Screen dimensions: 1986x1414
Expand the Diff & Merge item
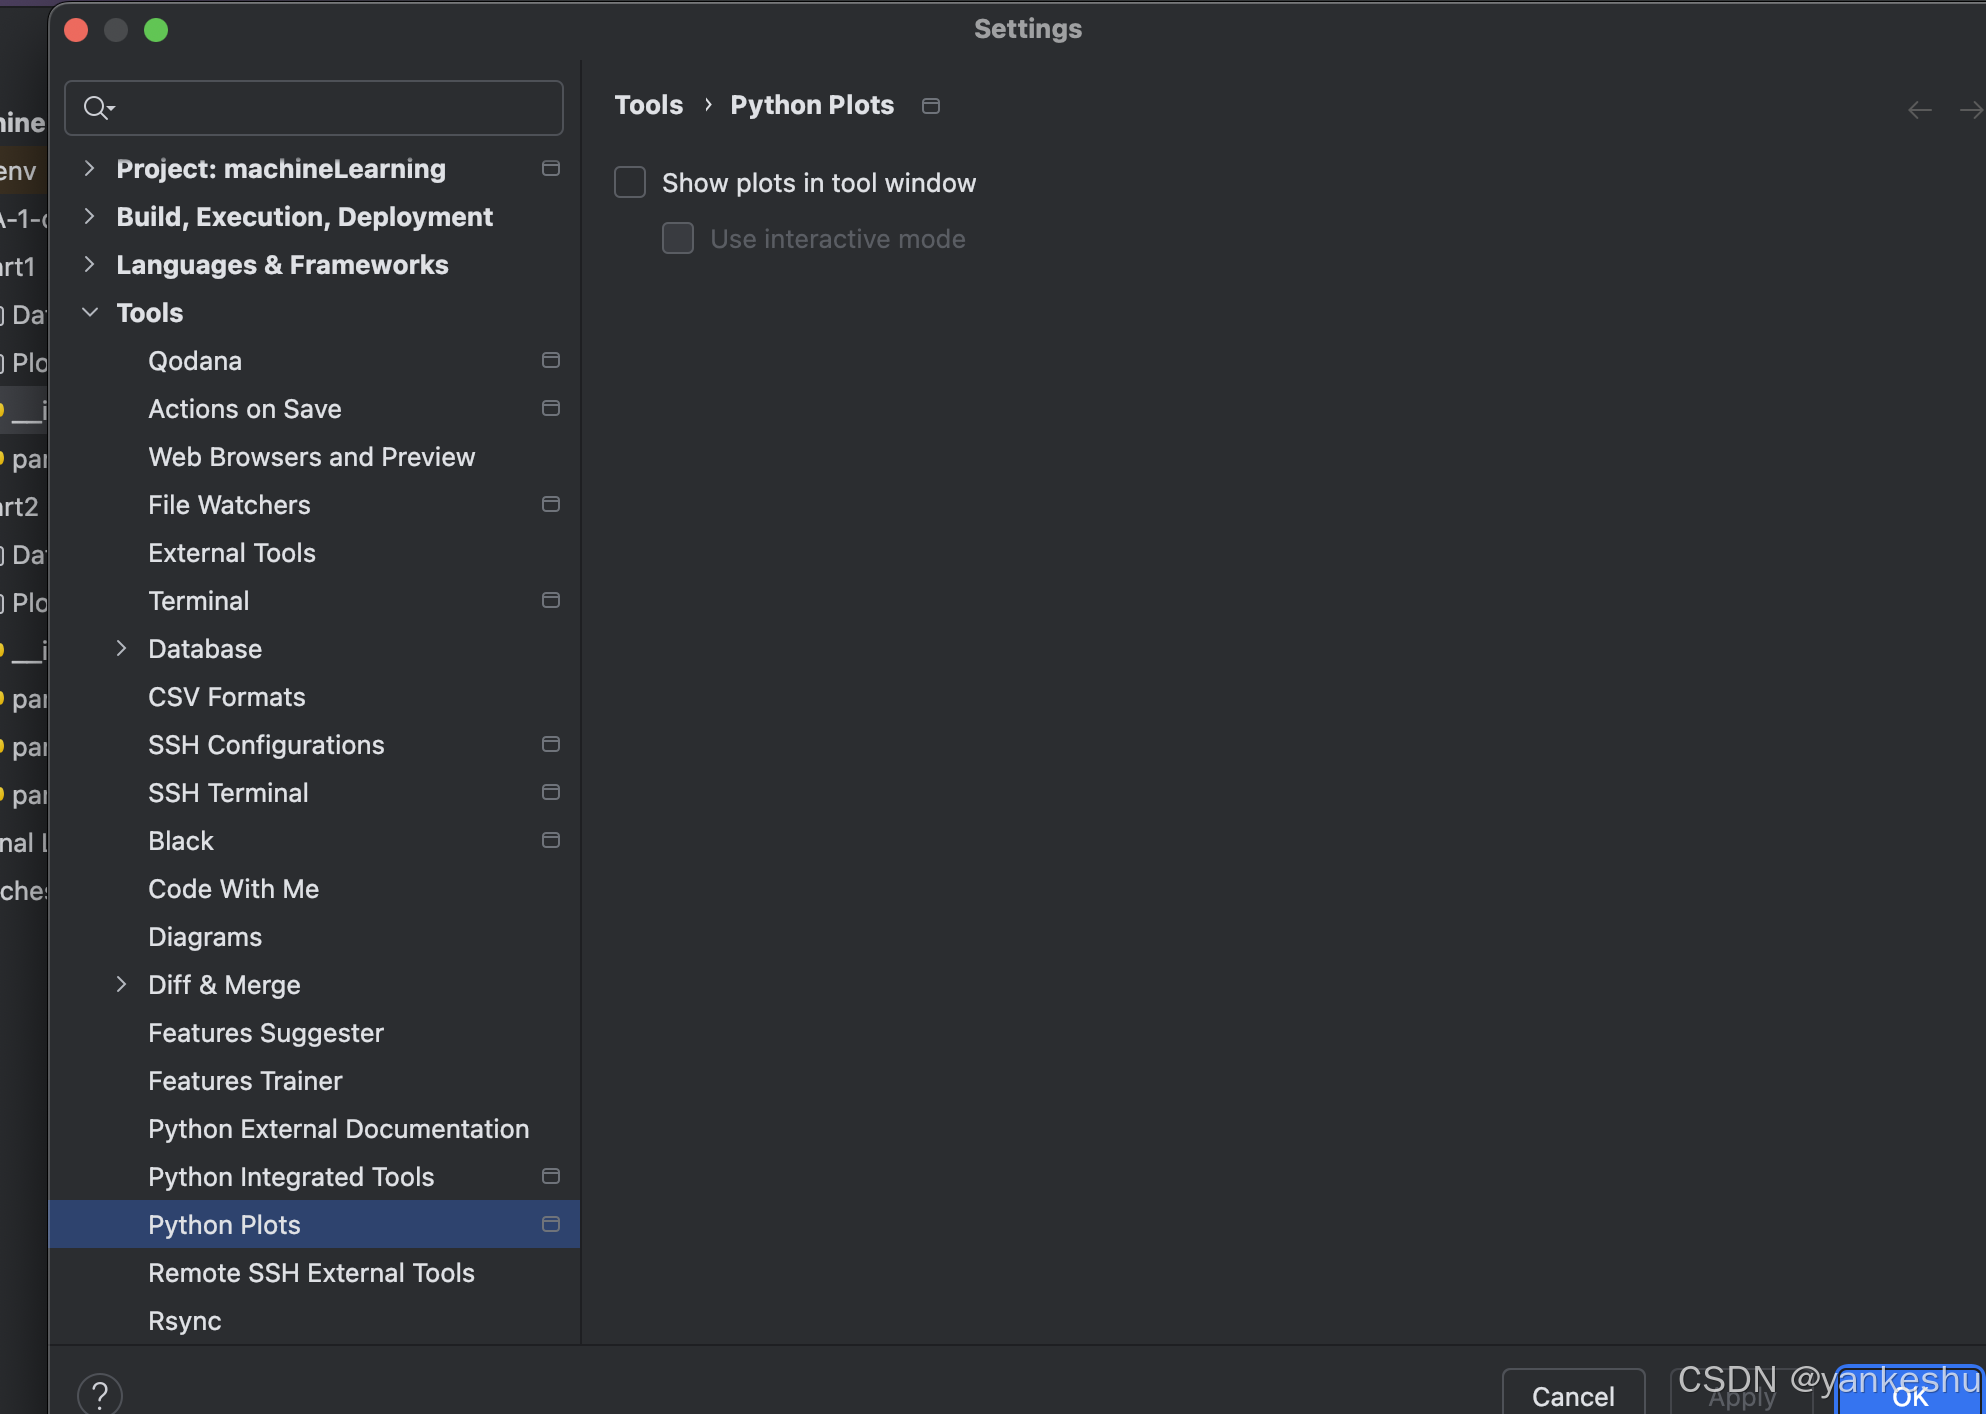(x=122, y=984)
